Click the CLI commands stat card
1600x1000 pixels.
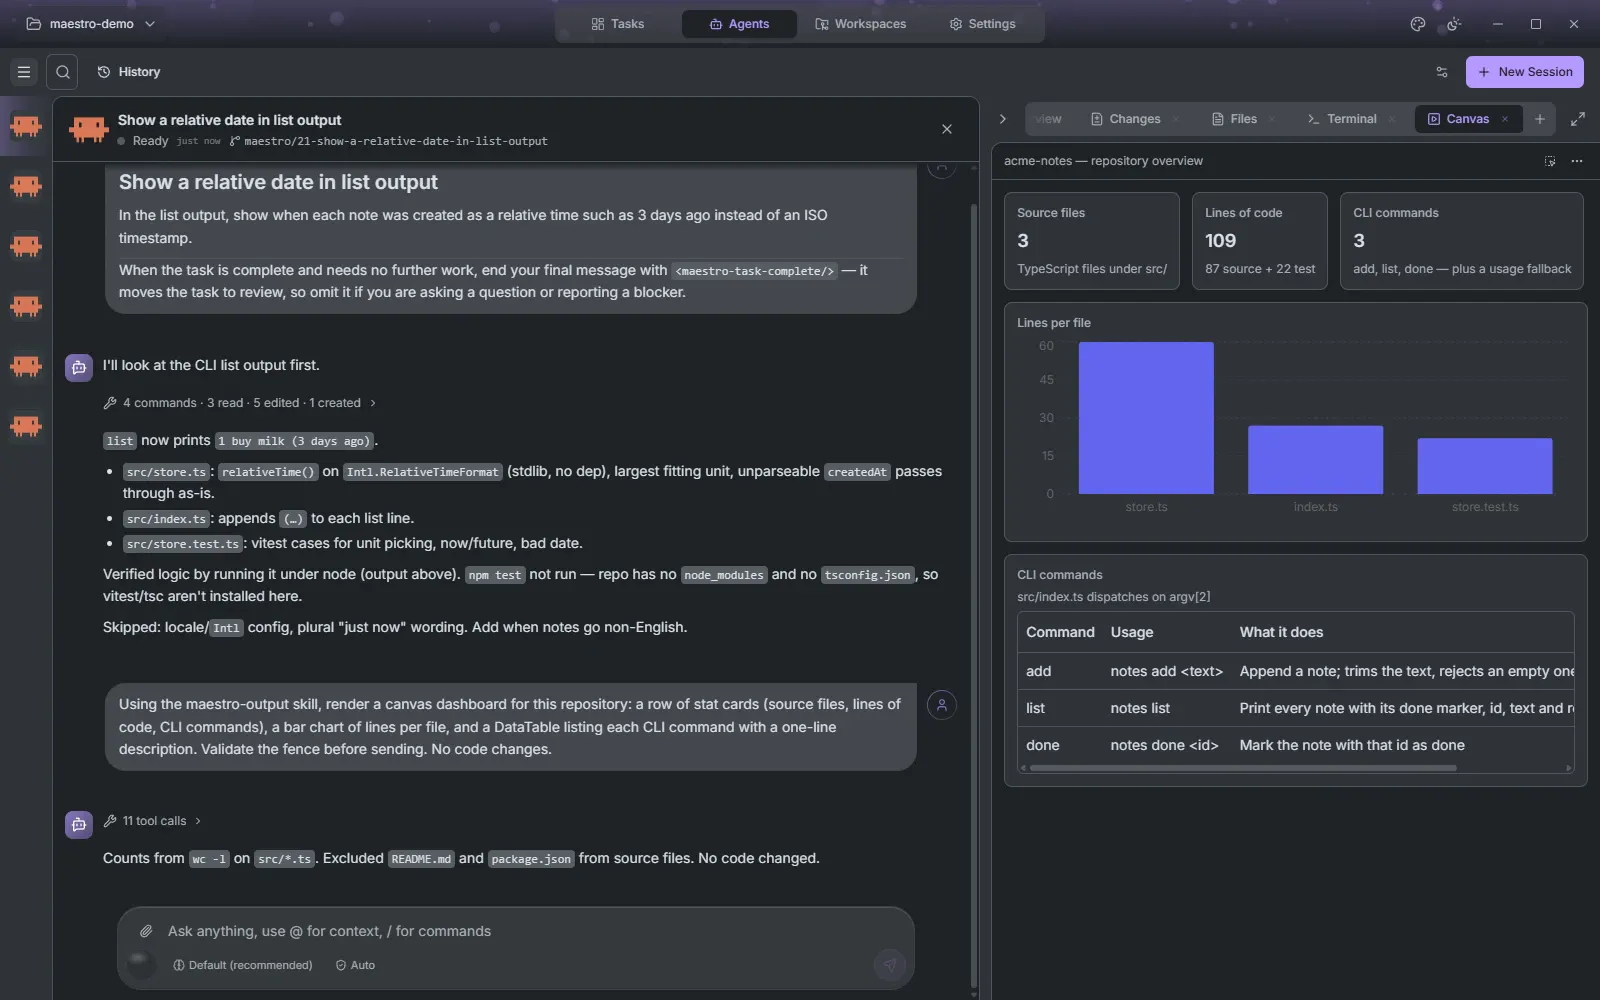[1462, 241]
